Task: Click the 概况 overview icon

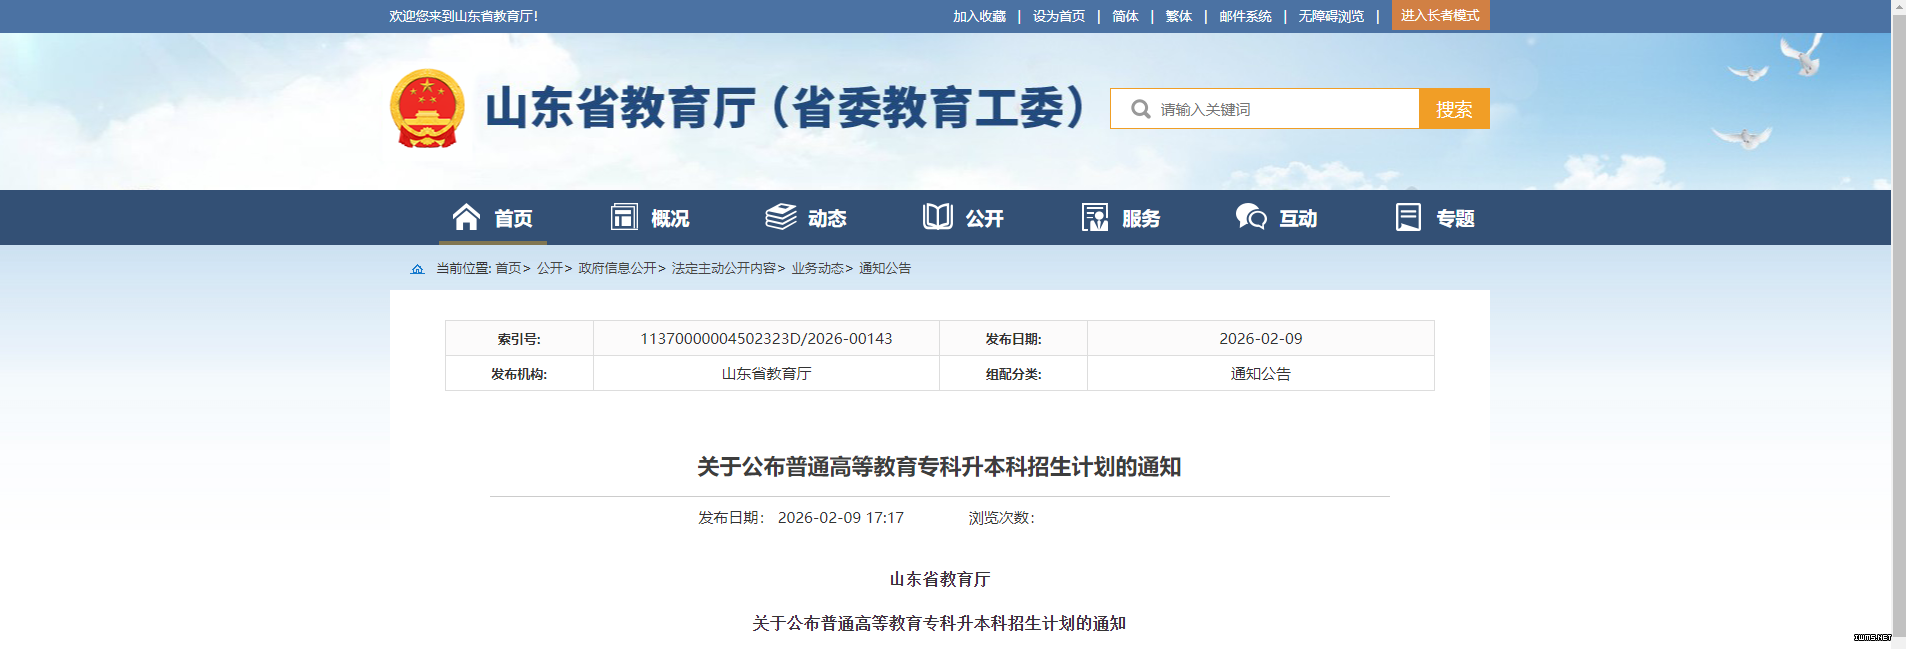Action: click(624, 217)
